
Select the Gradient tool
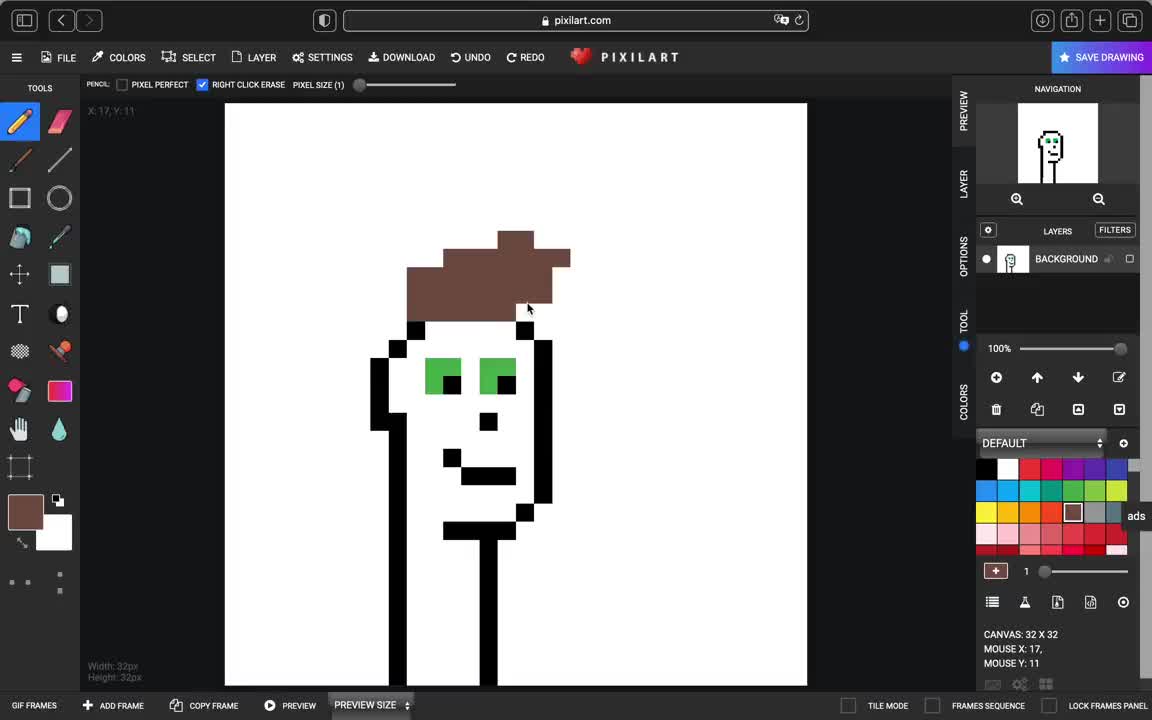coord(60,391)
